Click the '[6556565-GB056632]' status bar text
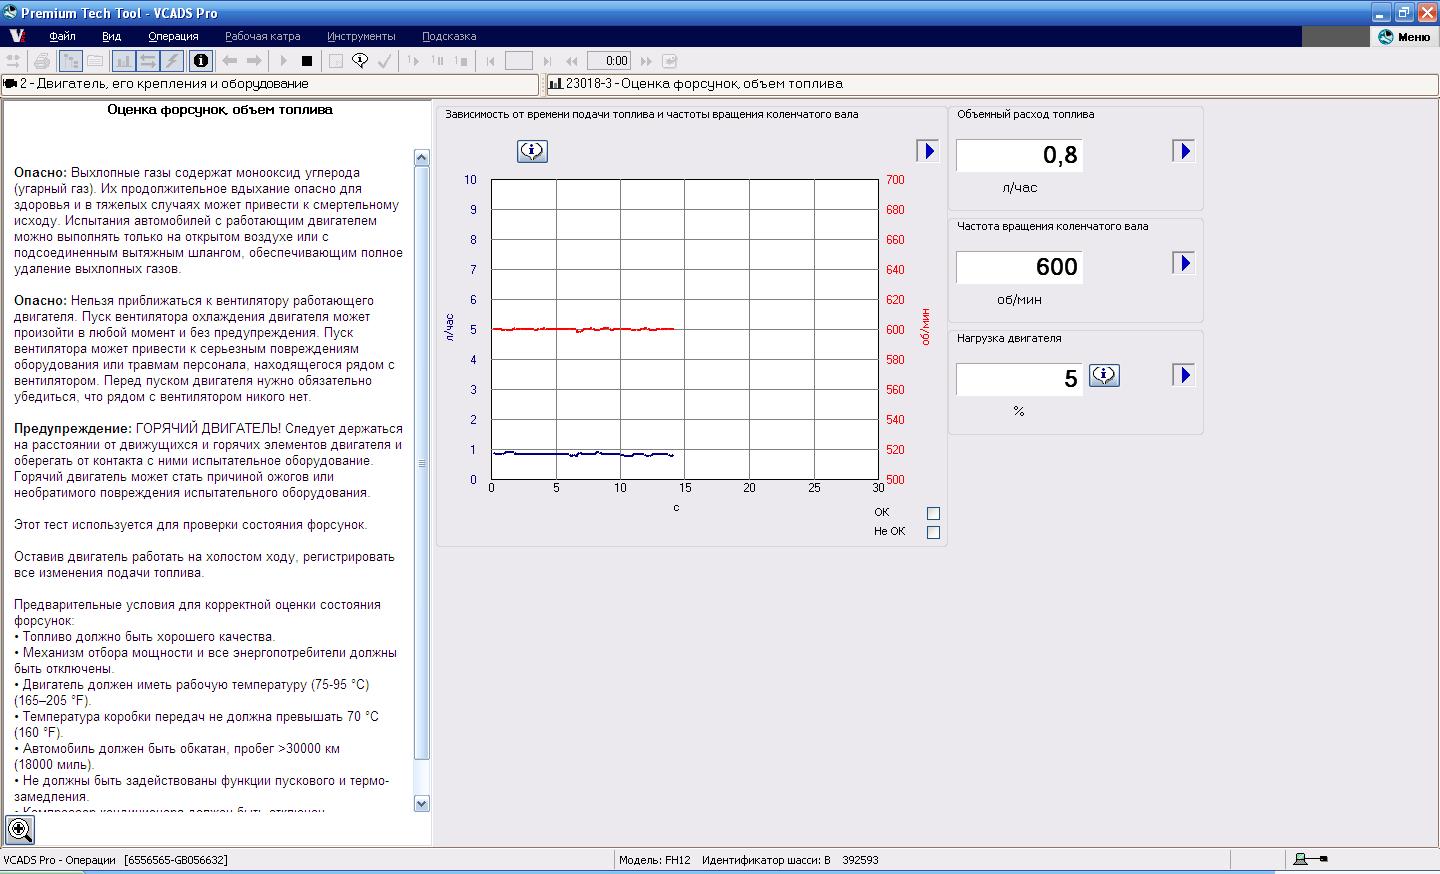 [x=175, y=860]
